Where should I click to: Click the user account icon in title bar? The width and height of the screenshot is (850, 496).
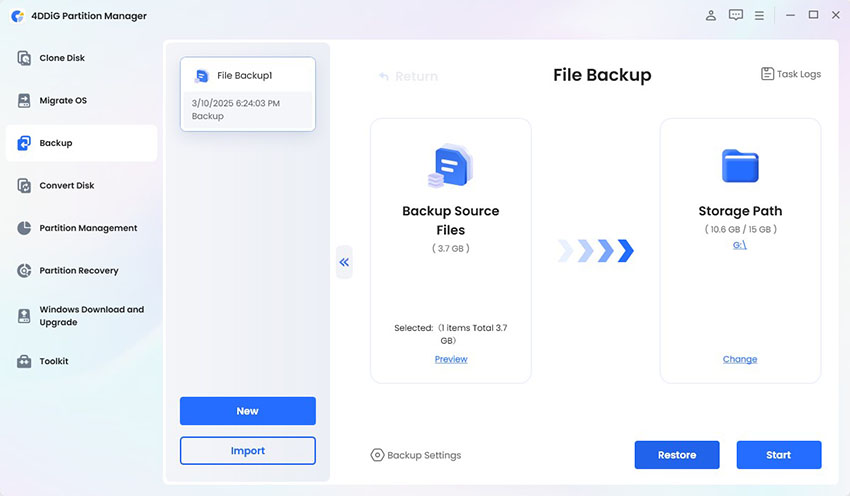pos(711,15)
